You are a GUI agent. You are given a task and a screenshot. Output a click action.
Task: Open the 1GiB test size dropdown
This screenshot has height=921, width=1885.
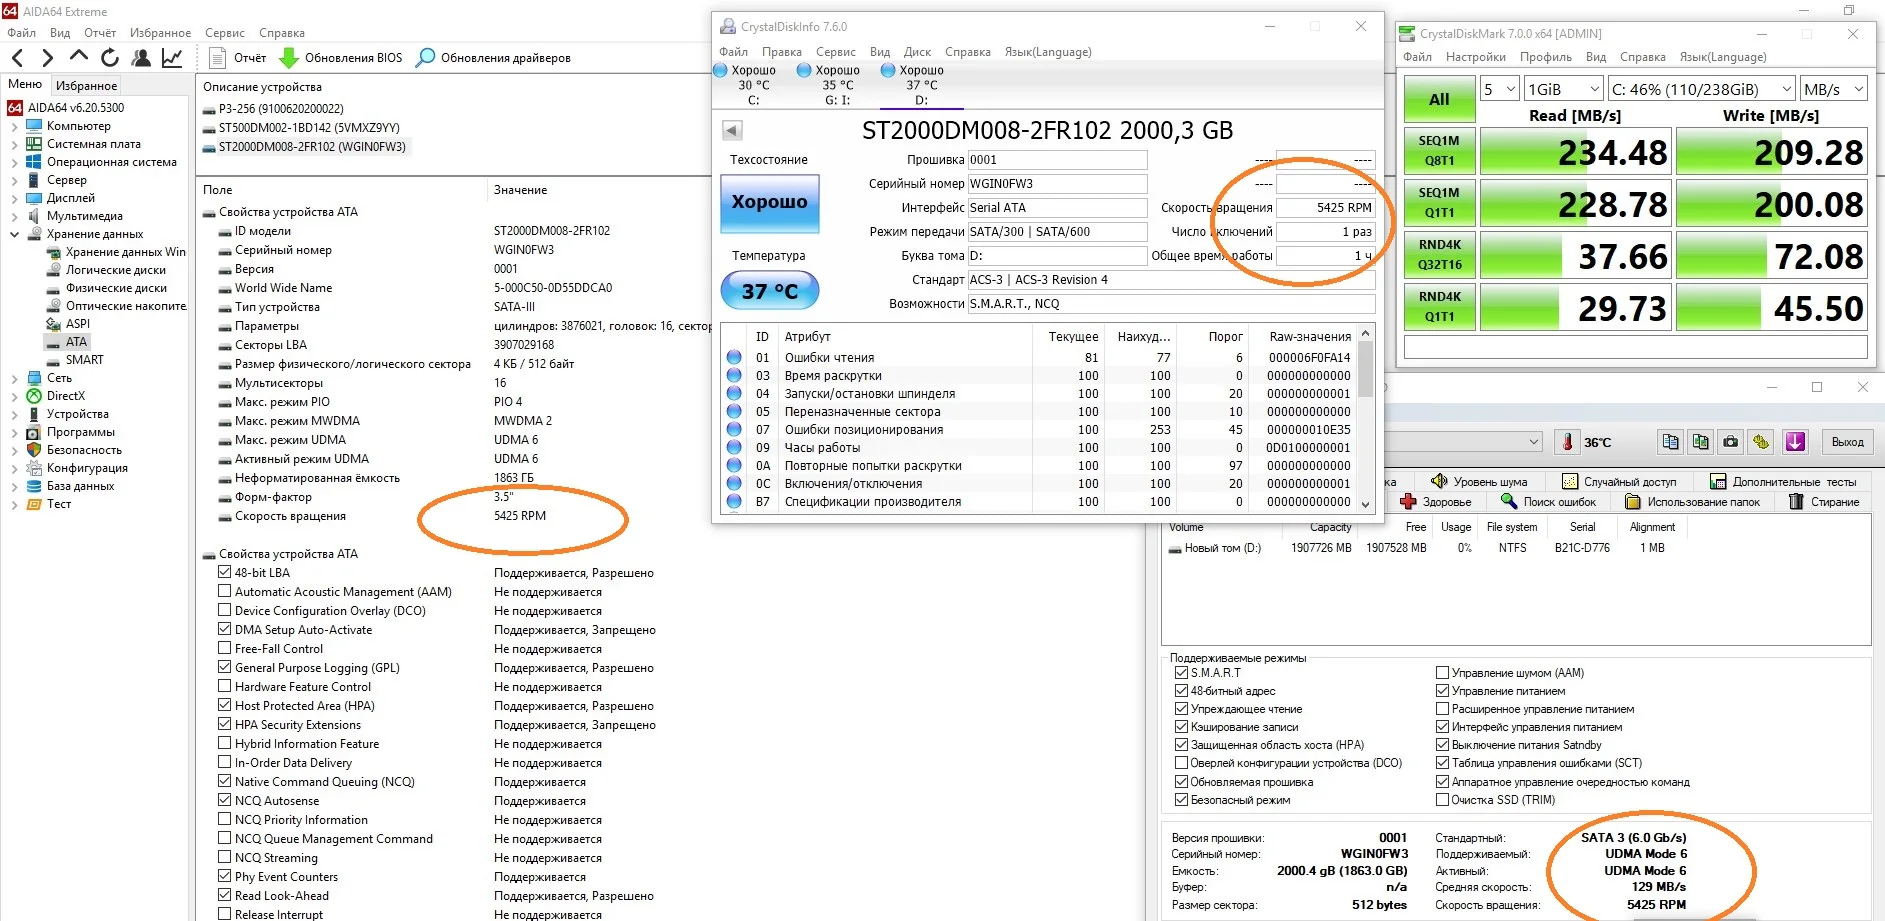1564,89
